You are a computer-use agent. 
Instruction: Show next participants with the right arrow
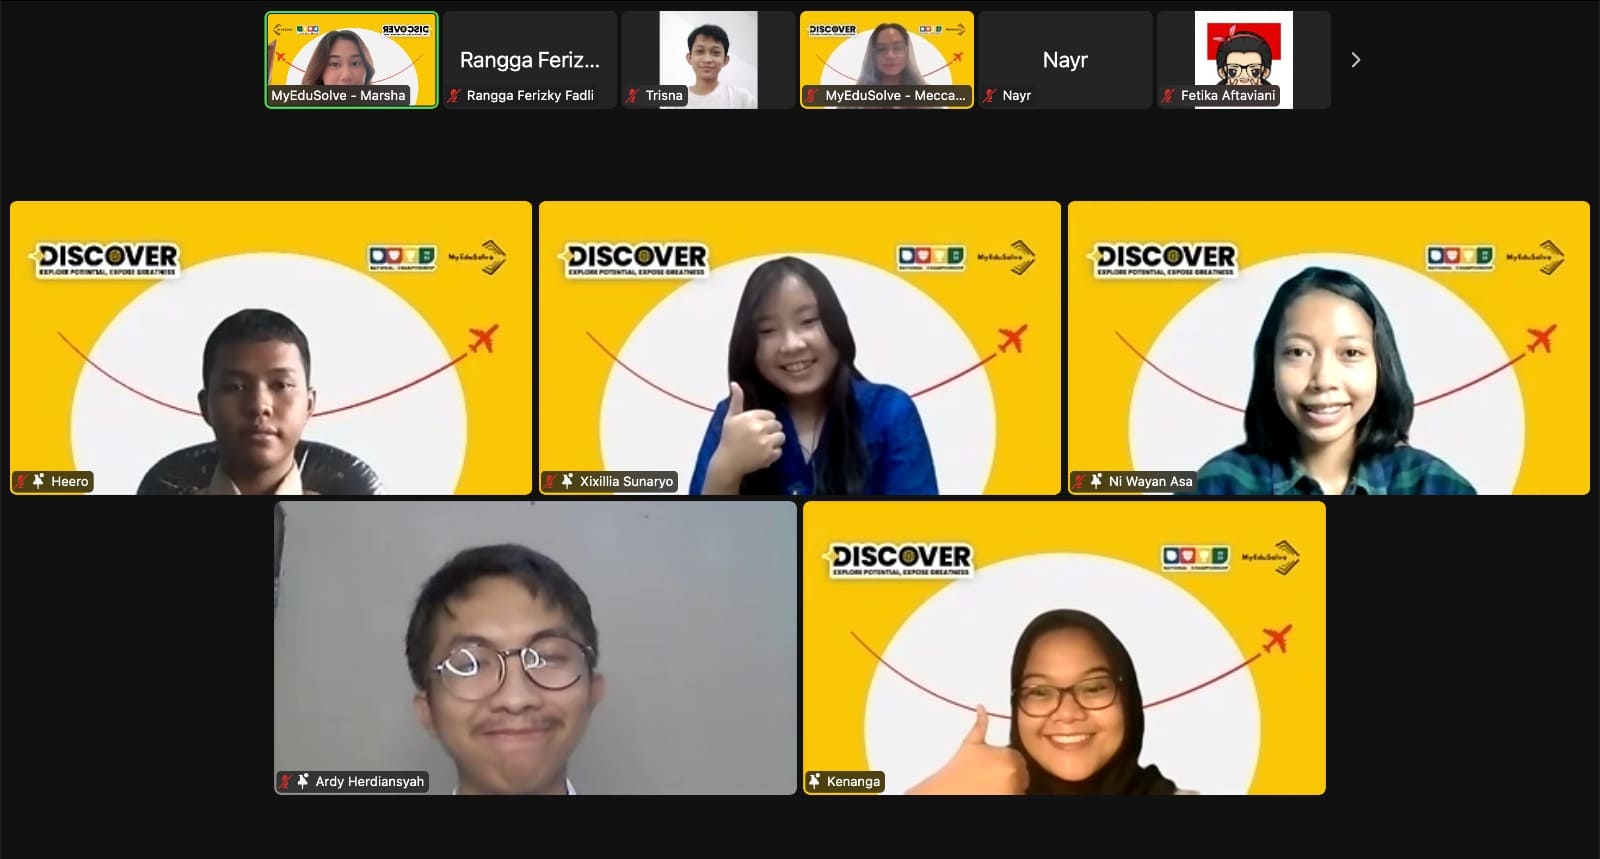[1355, 60]
